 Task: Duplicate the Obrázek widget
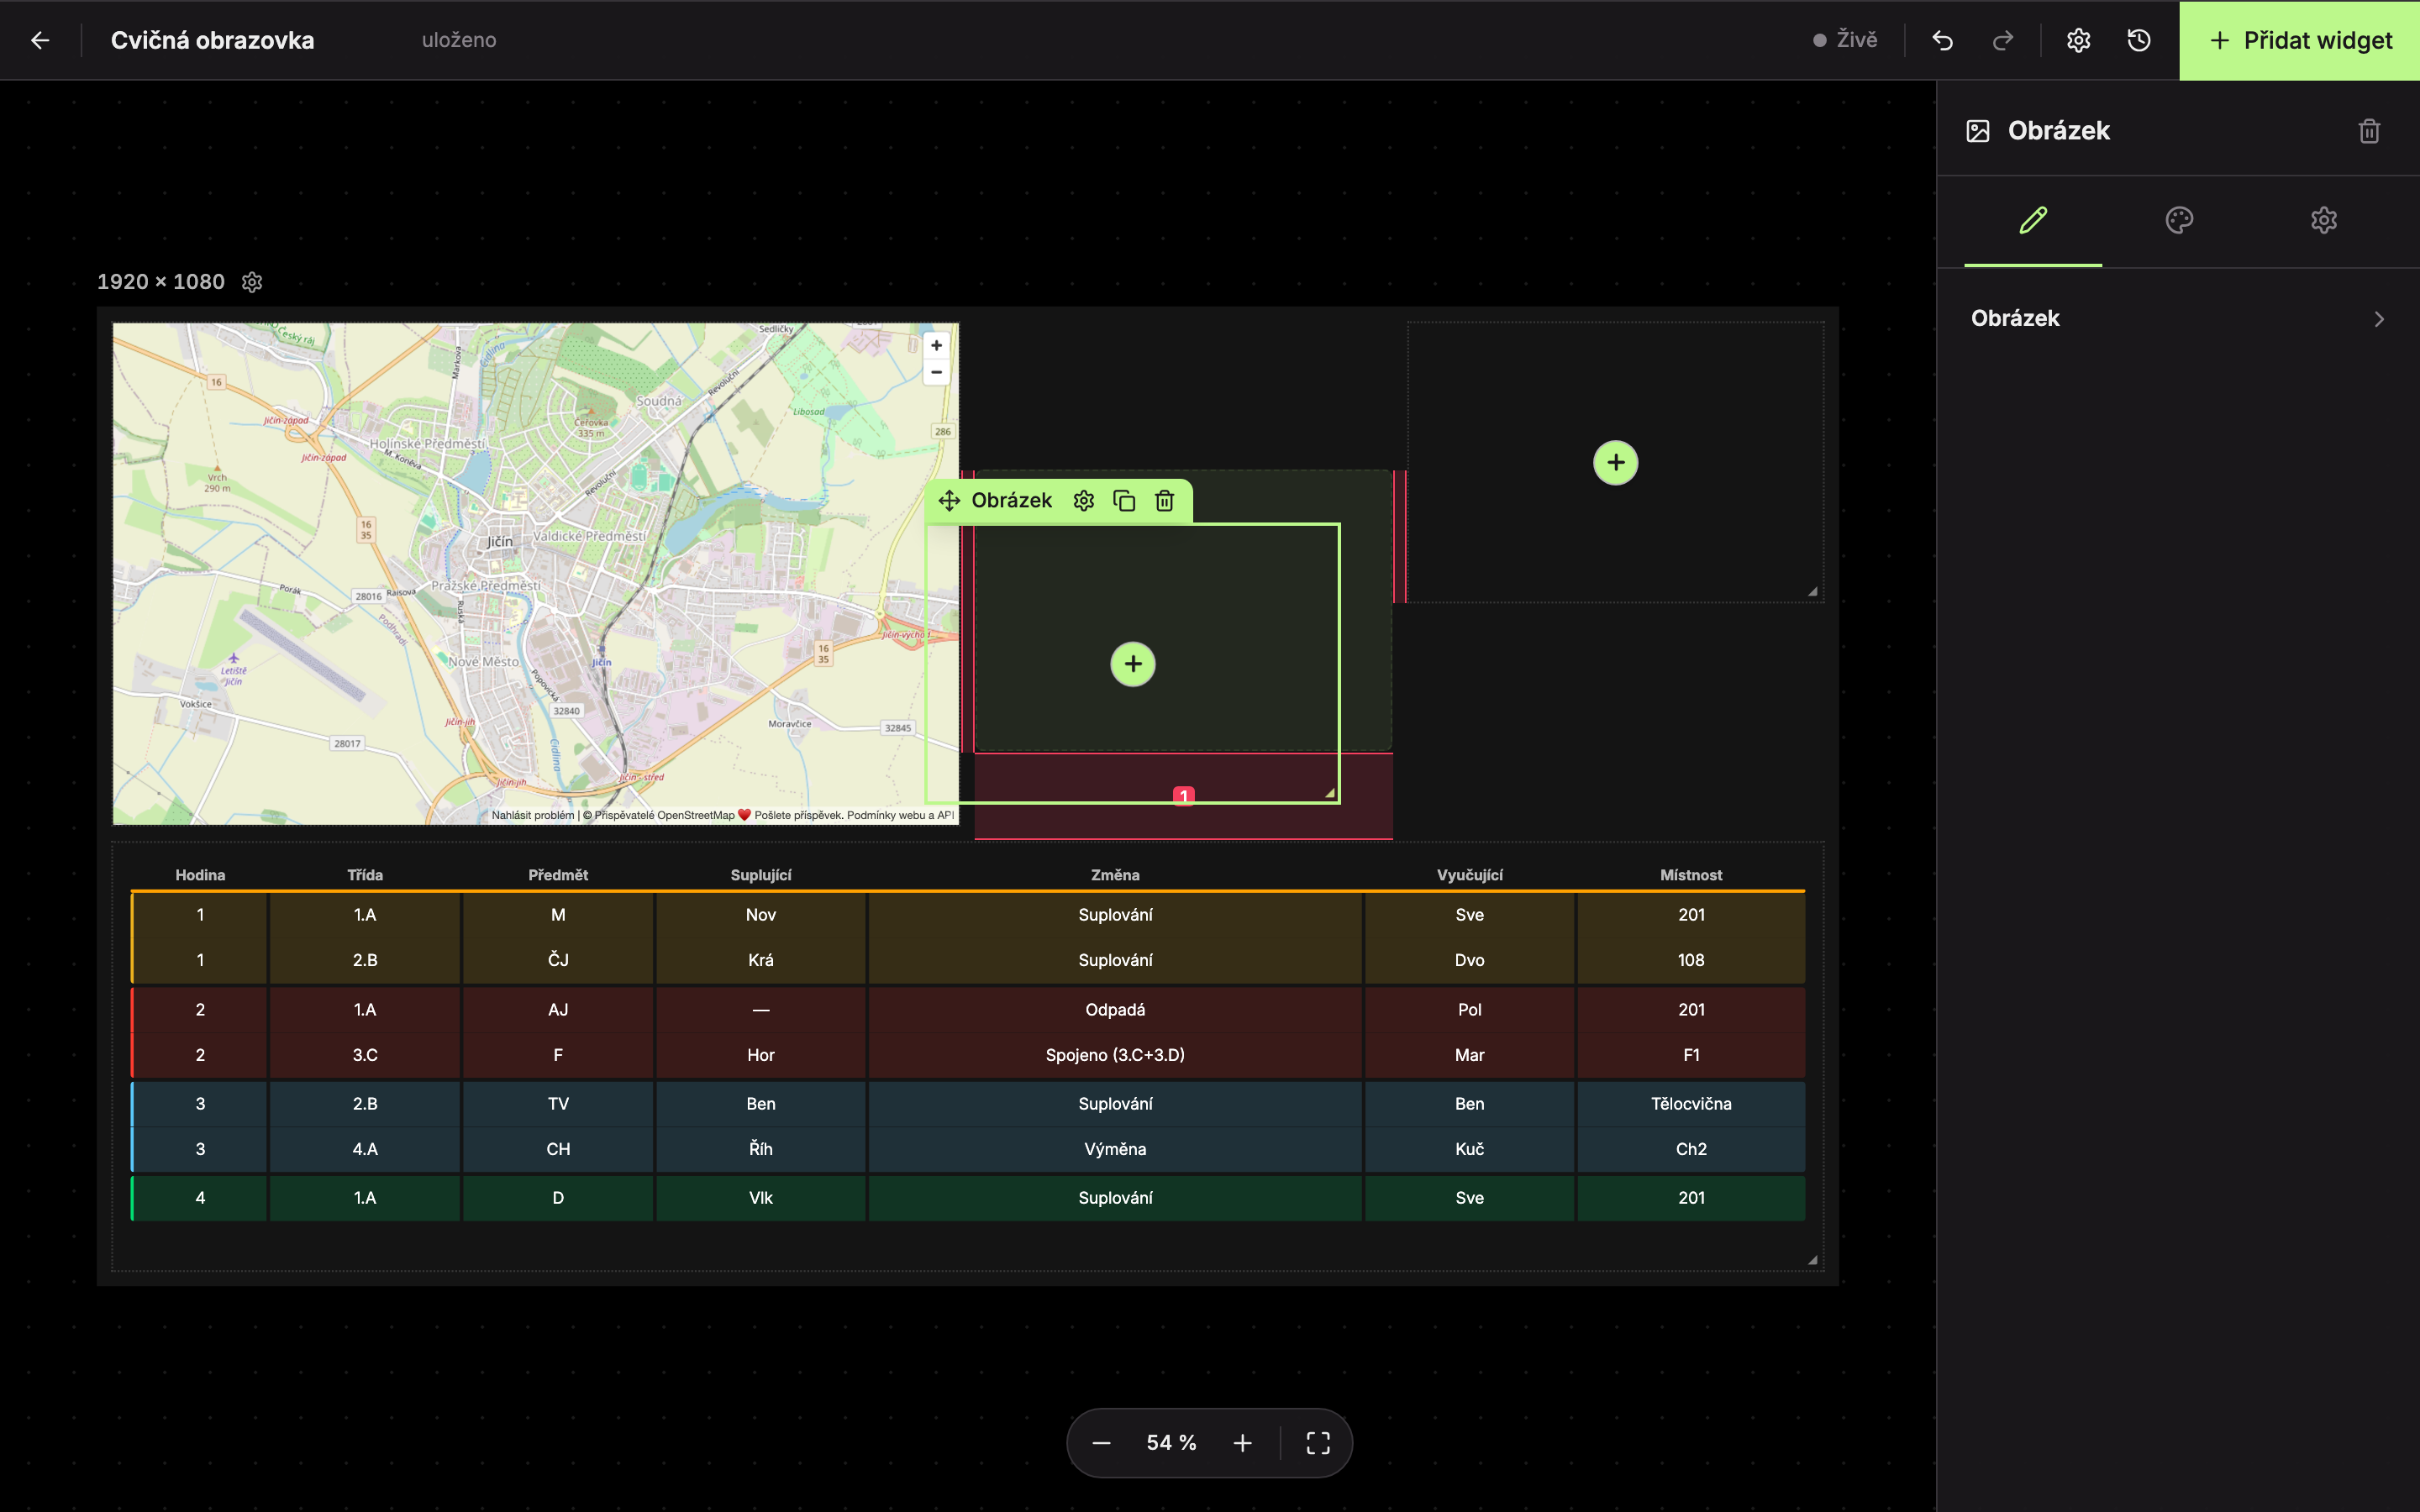pos(1124,500)
